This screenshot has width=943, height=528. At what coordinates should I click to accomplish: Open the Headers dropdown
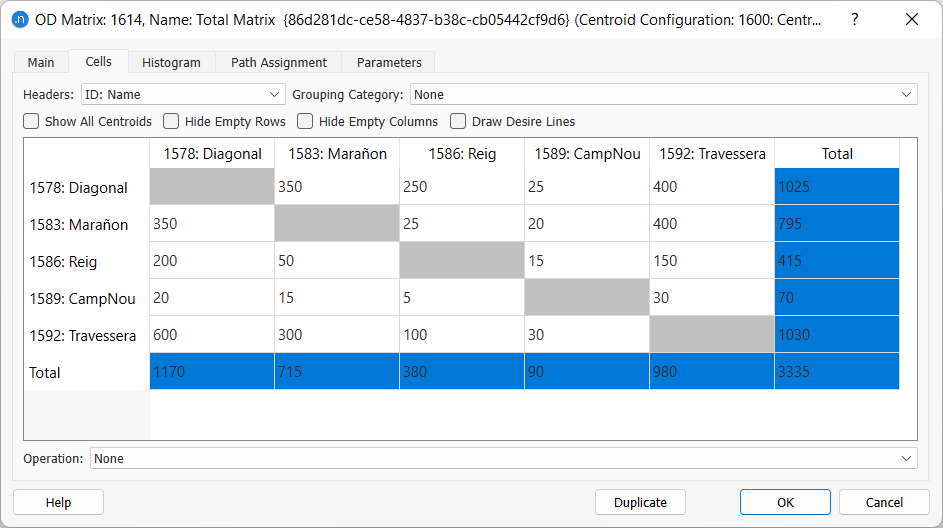(183, 95)
